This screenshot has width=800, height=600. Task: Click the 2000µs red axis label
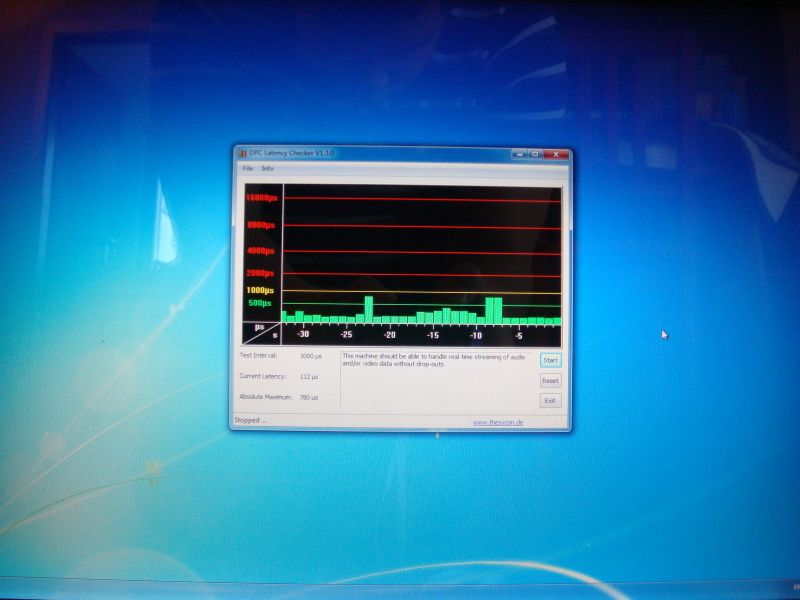click(260, 273)
